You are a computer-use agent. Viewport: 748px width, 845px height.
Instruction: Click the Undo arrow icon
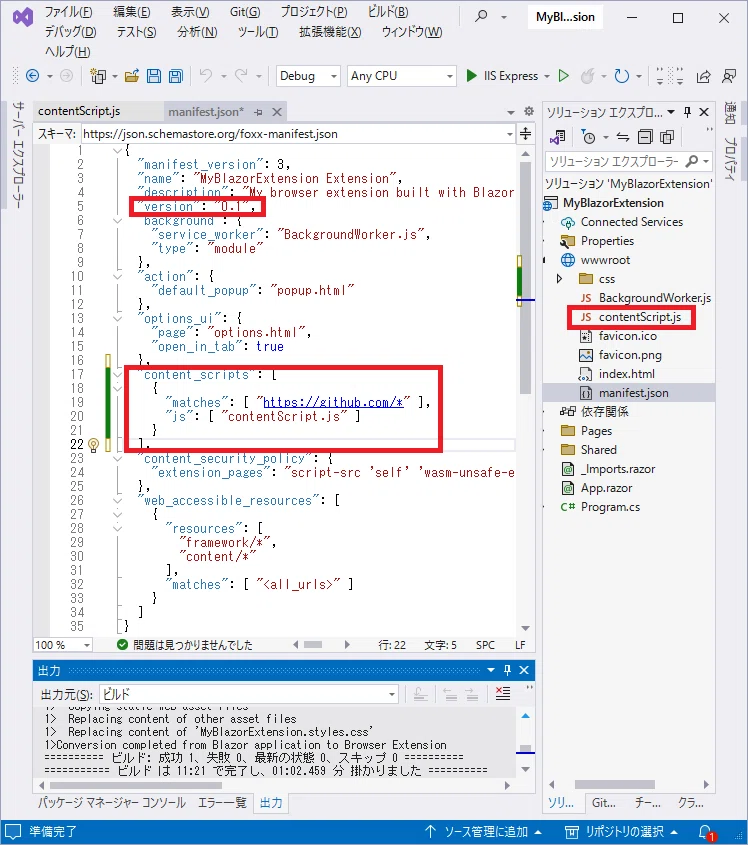coord(205,75)
